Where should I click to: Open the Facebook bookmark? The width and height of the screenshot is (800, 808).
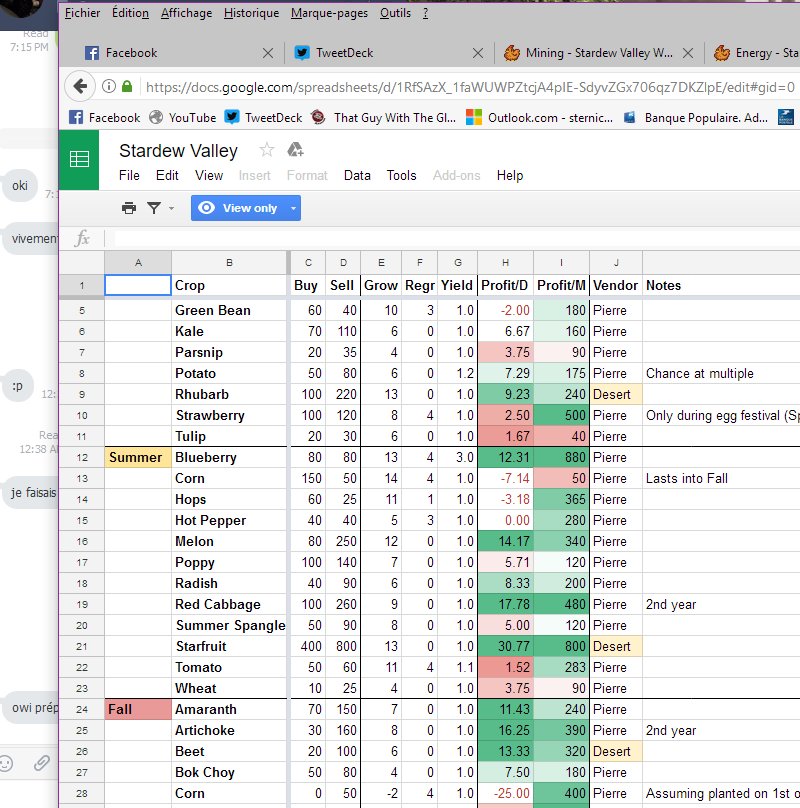[105, 117]
